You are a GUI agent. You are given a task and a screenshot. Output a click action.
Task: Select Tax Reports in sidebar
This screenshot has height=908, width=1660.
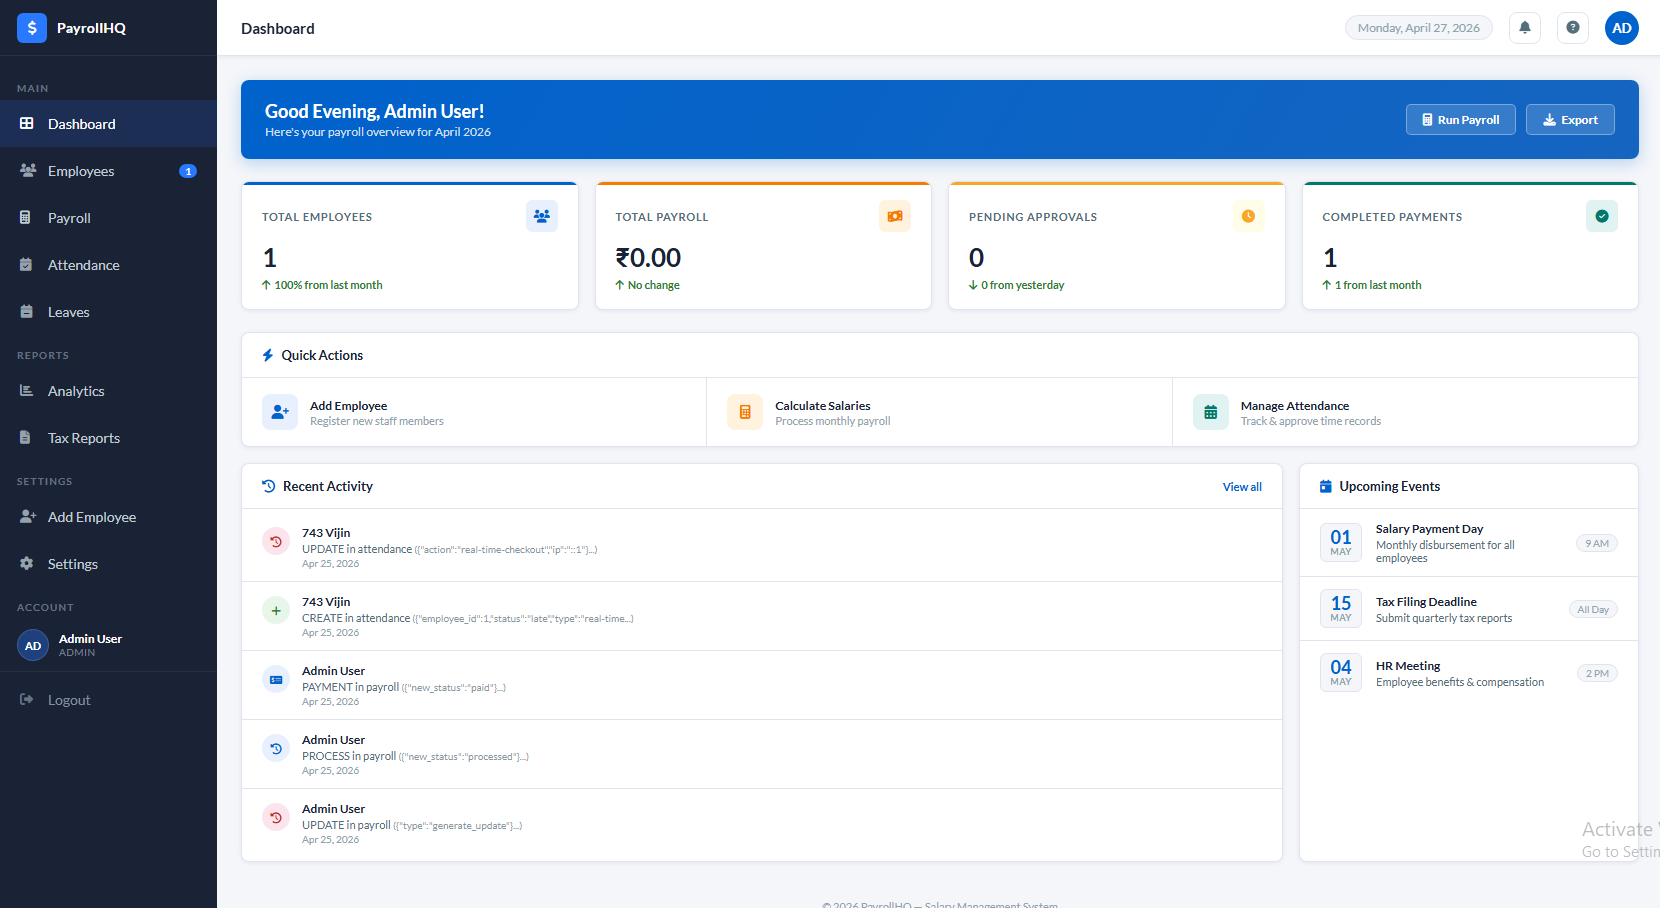tap(84, 438)
